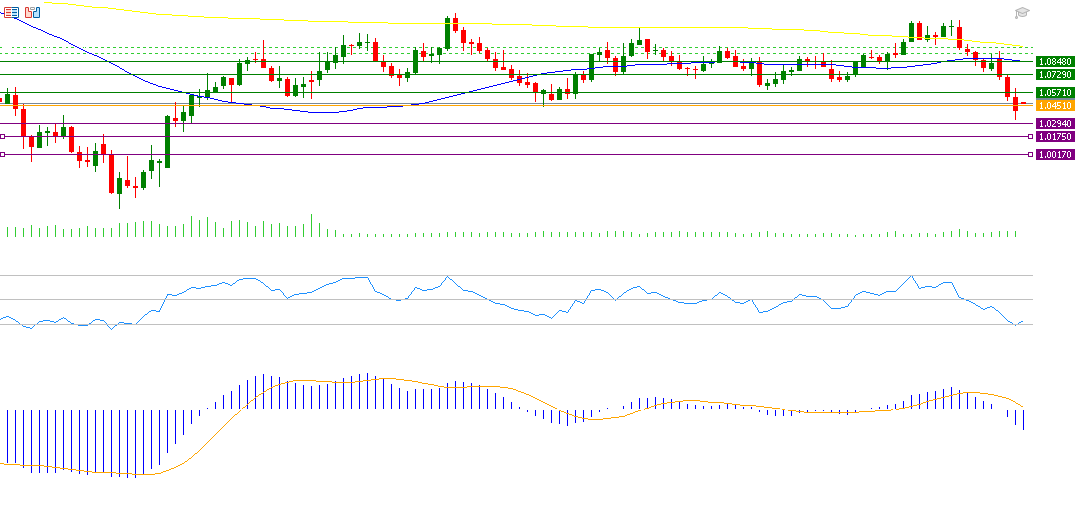
Task: Select the 1.07290 green price label
Action: [x=1055, y=74]
